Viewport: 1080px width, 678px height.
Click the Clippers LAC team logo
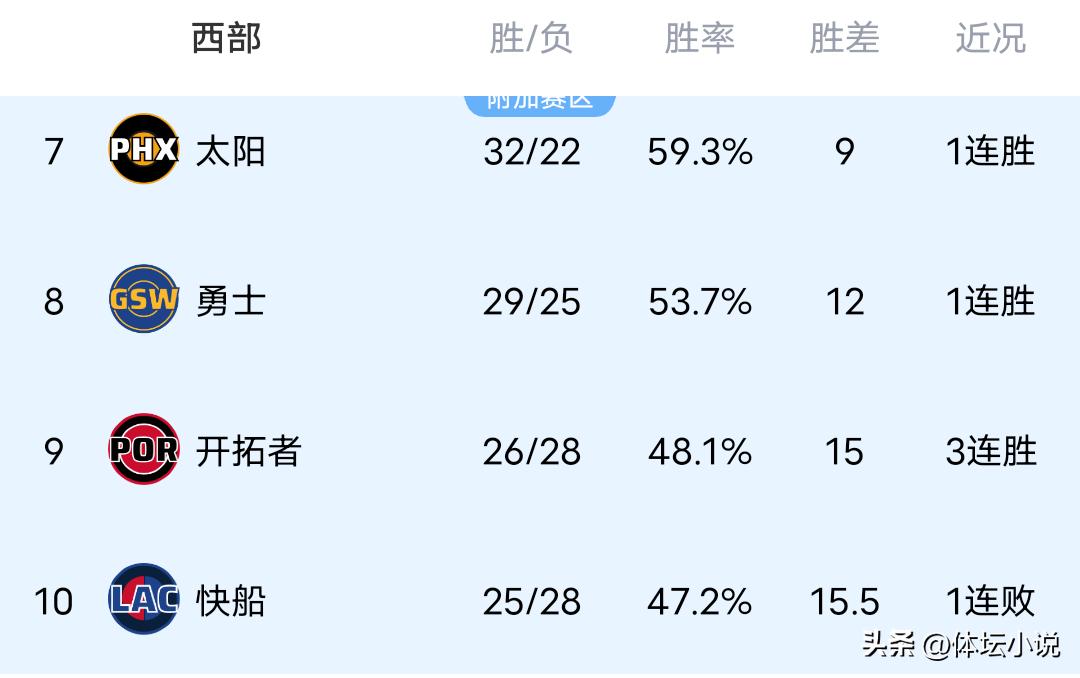coord(144,600)
